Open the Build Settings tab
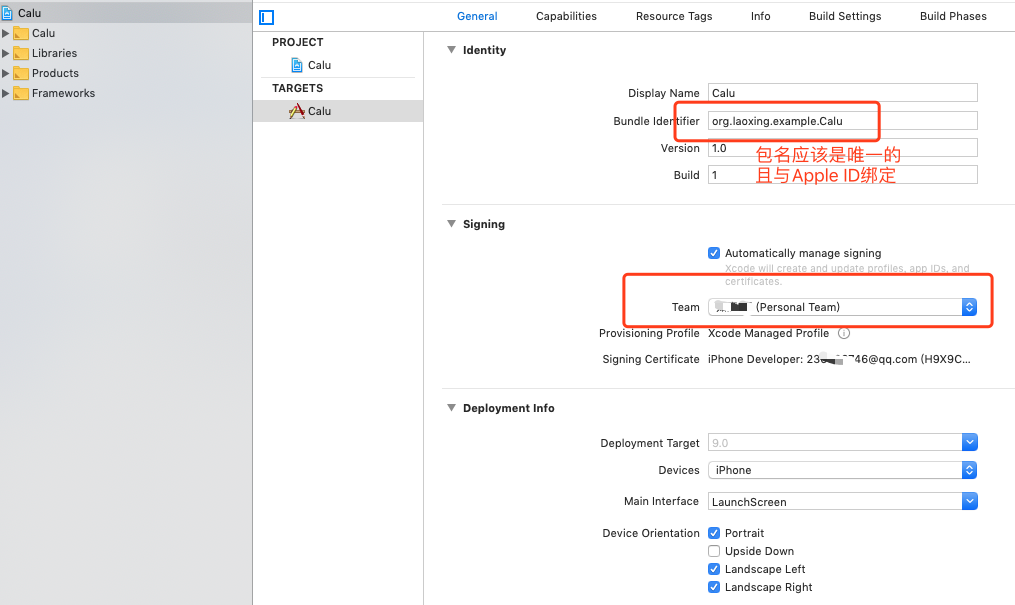This screenshot has width=1015, height=605. point(845,16)
